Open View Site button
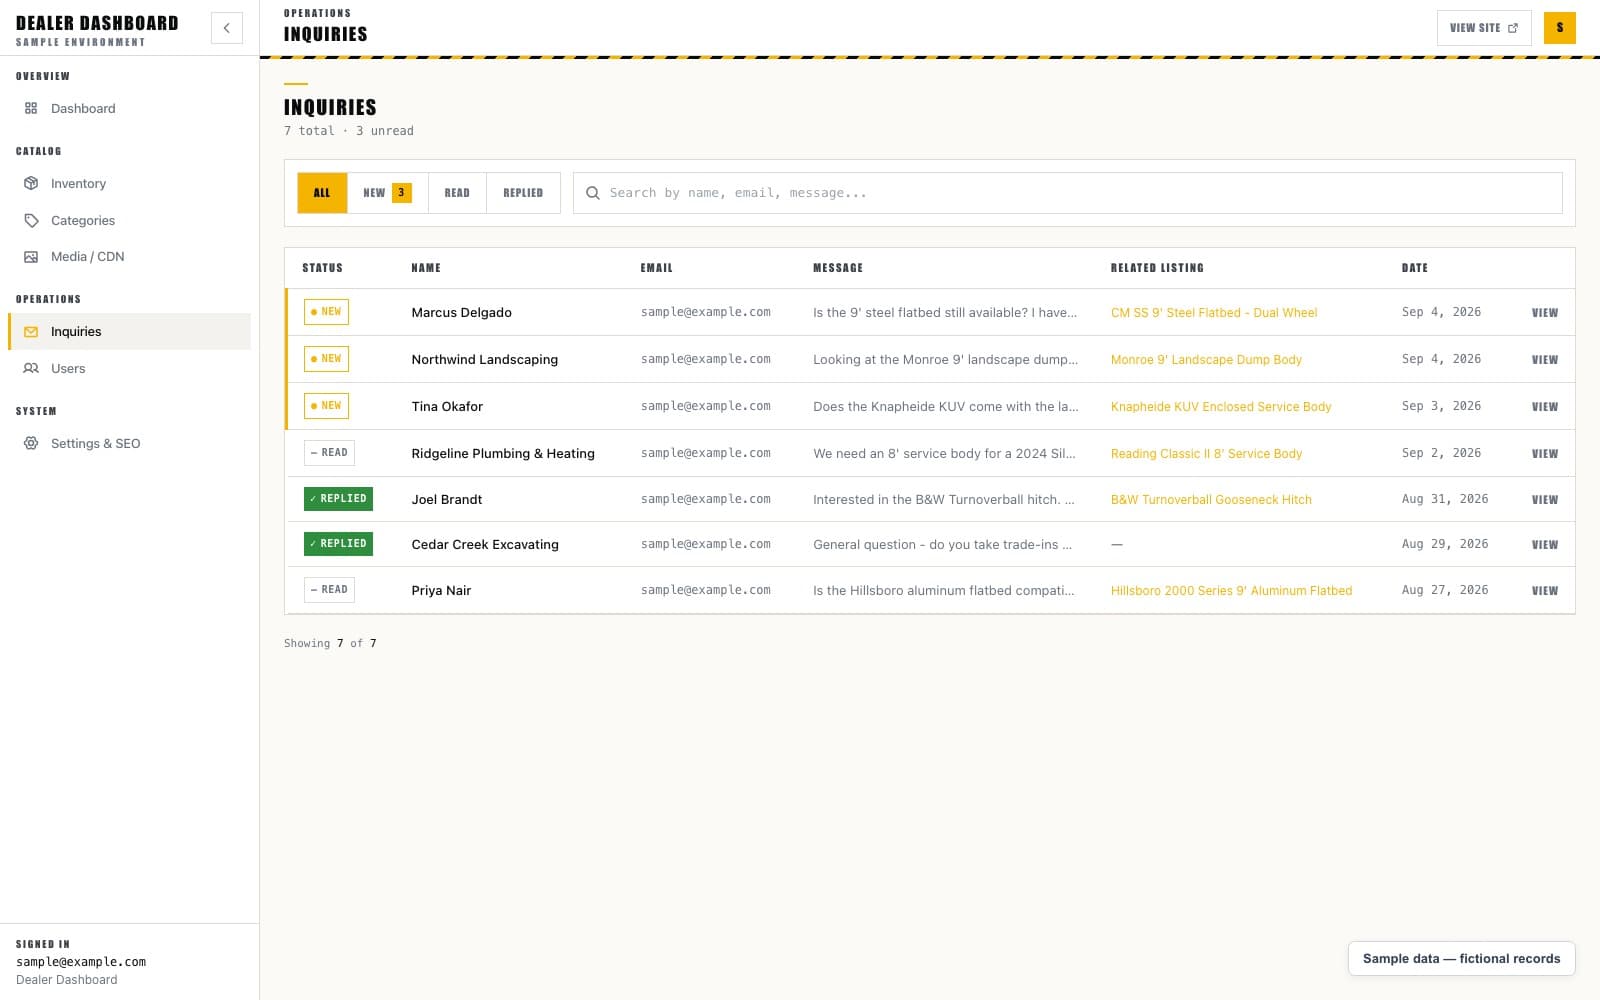1600x1000 pixels. point(1484,28)
